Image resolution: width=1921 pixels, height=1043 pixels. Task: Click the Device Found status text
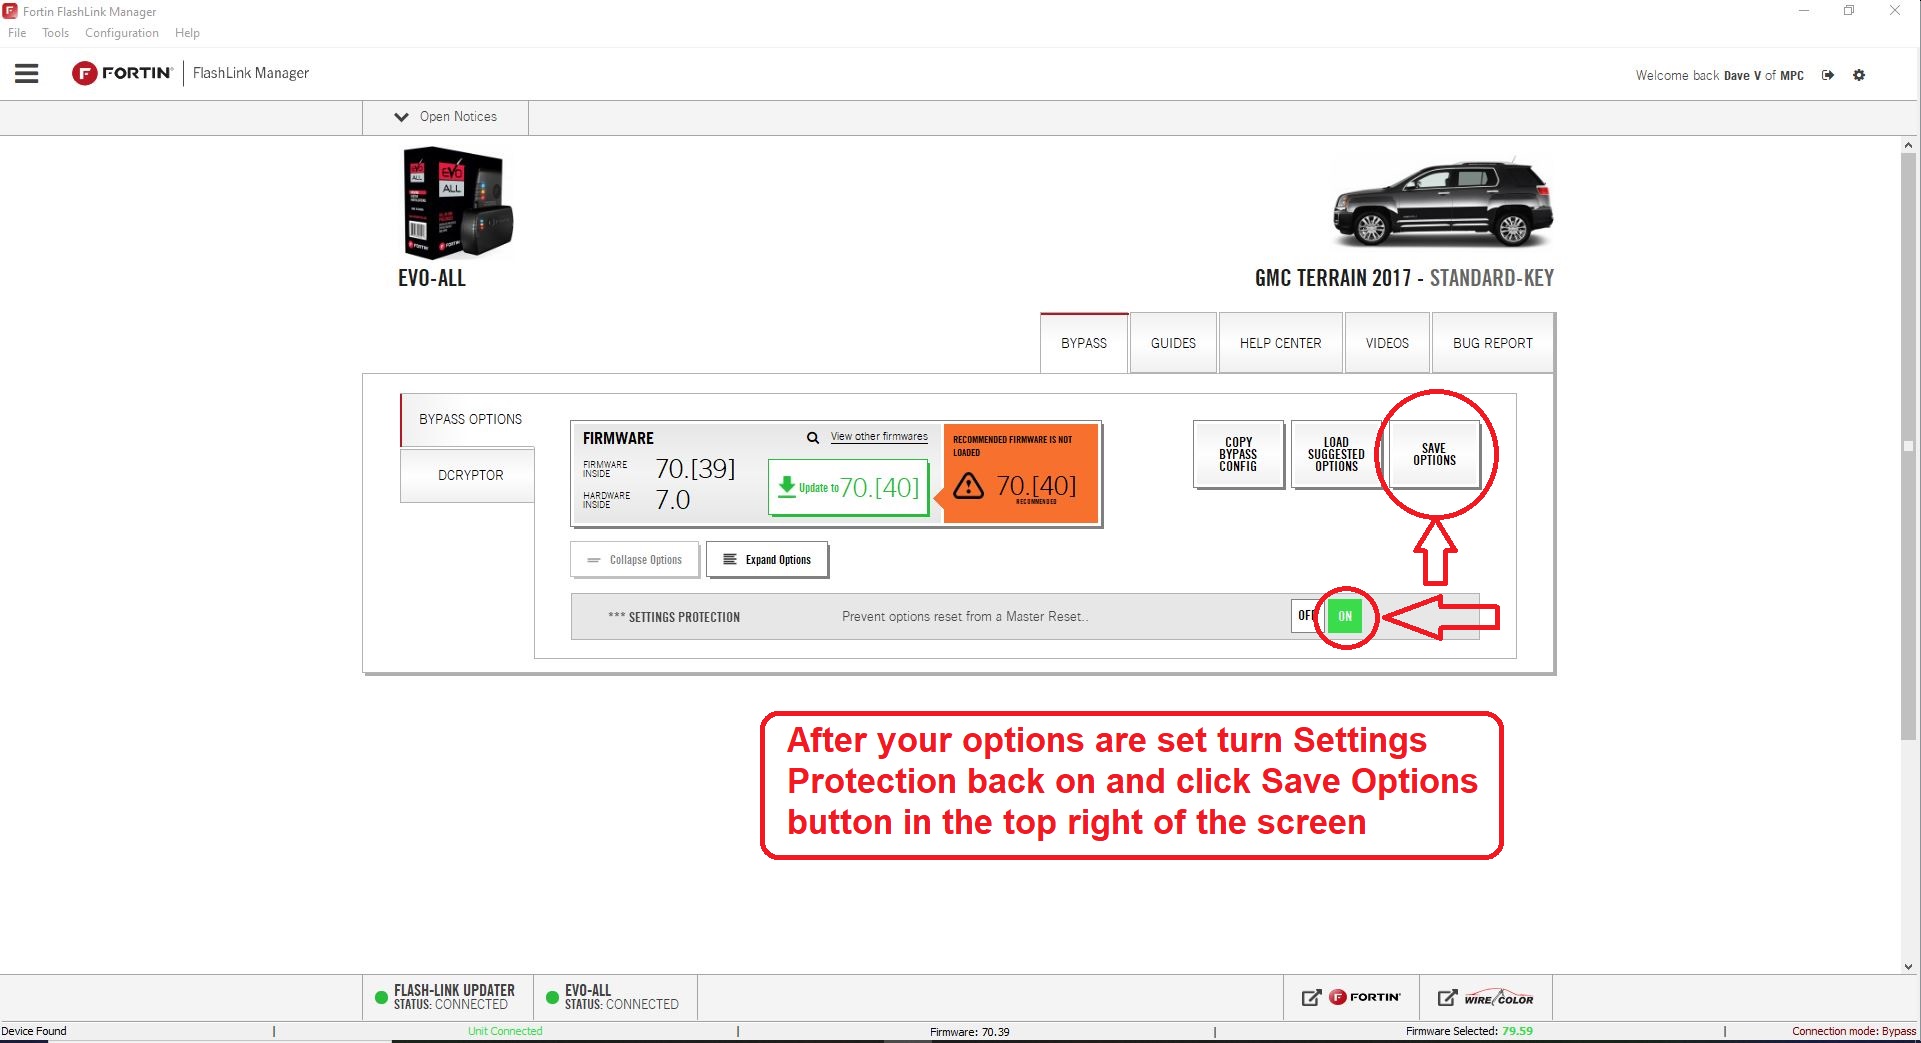[34, 1031]
